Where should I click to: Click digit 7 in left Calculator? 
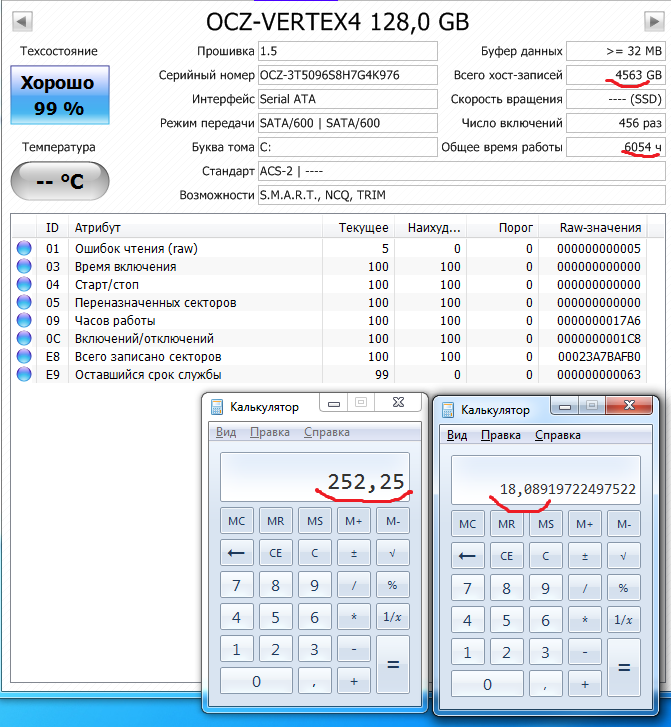click(x=236, y=585)
